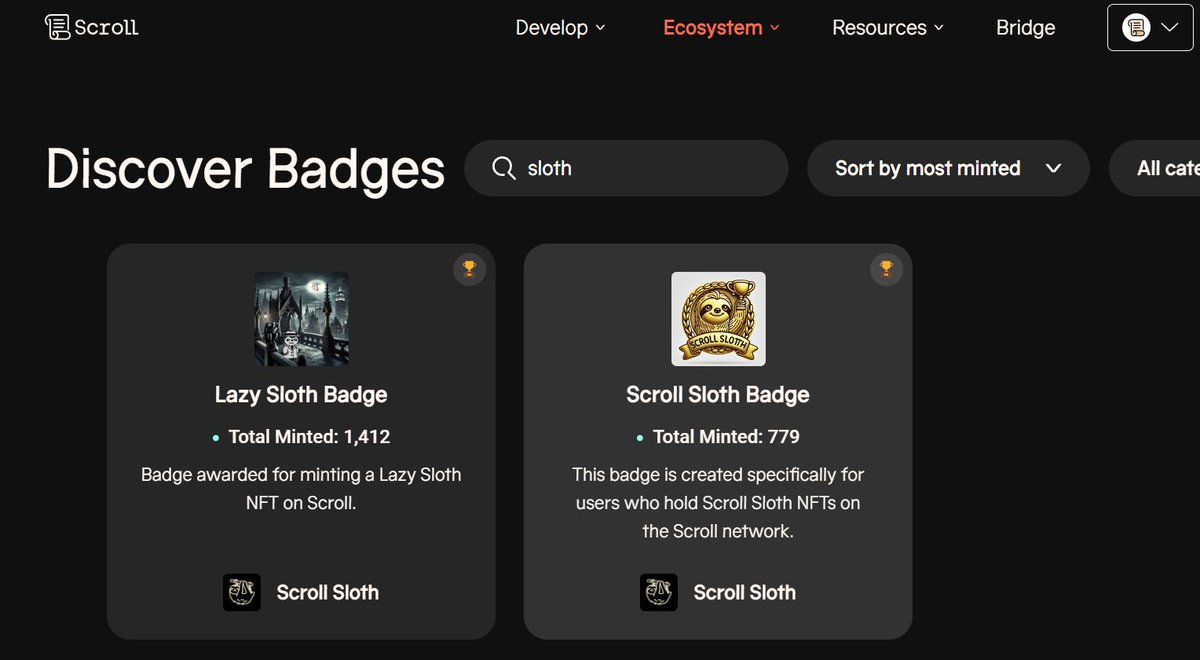Click the scroll avatar icon in header
Viewport: 1200px width, 660px height.
click(1135, 28)
